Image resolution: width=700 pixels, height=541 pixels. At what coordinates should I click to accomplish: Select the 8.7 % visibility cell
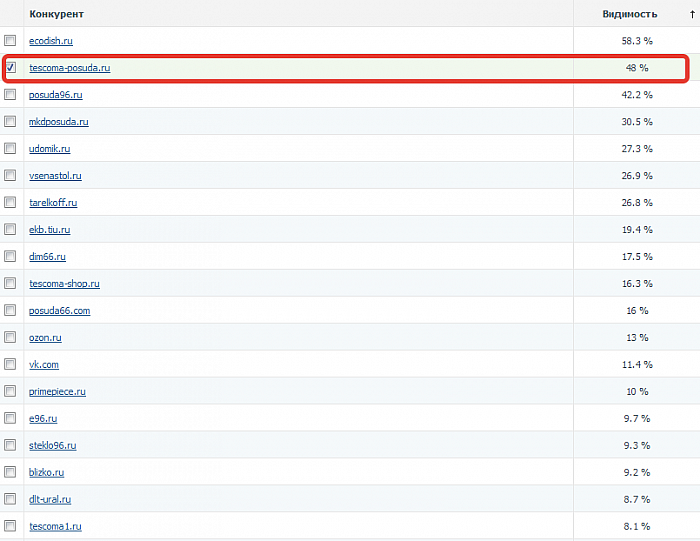point(637,499)
